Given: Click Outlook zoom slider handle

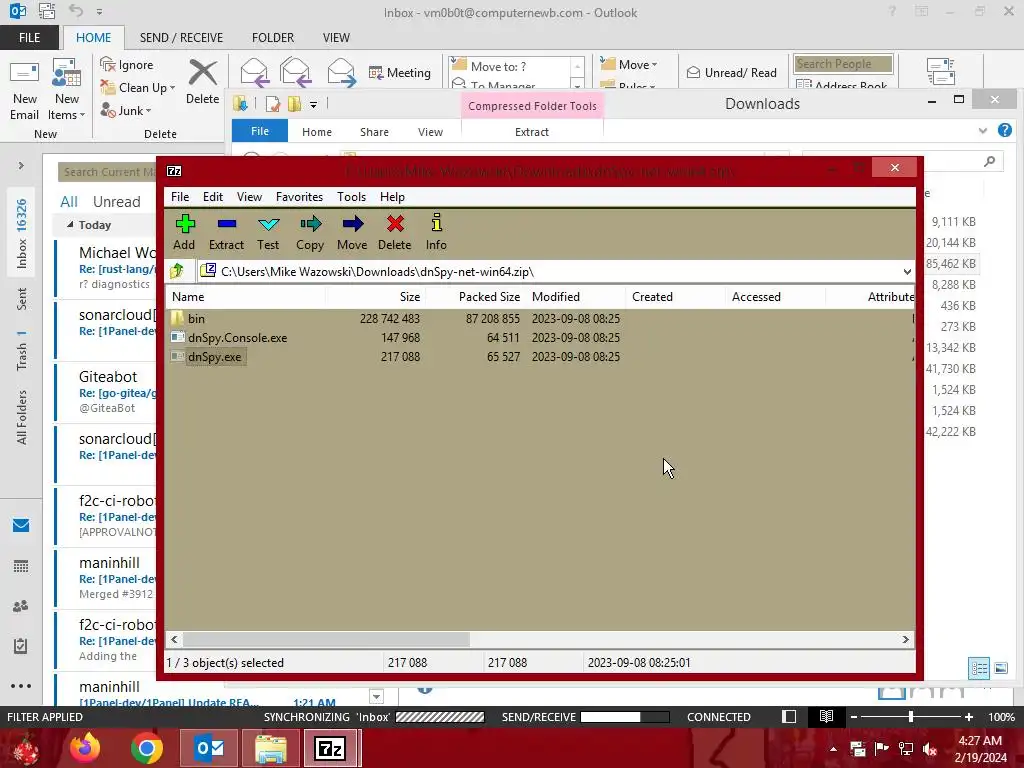Looking at the screenshot, I should pyautogui.click(x=910, y=717).
